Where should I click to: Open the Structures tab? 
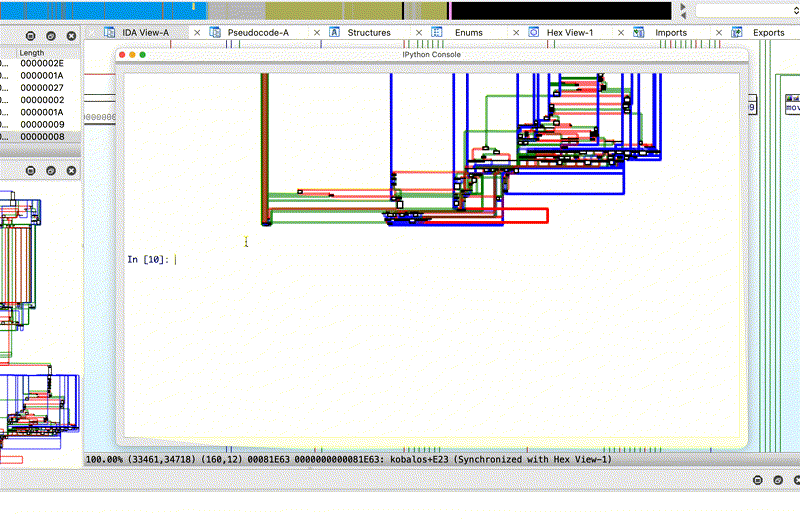pyautogui.click(x=368, y=32)
